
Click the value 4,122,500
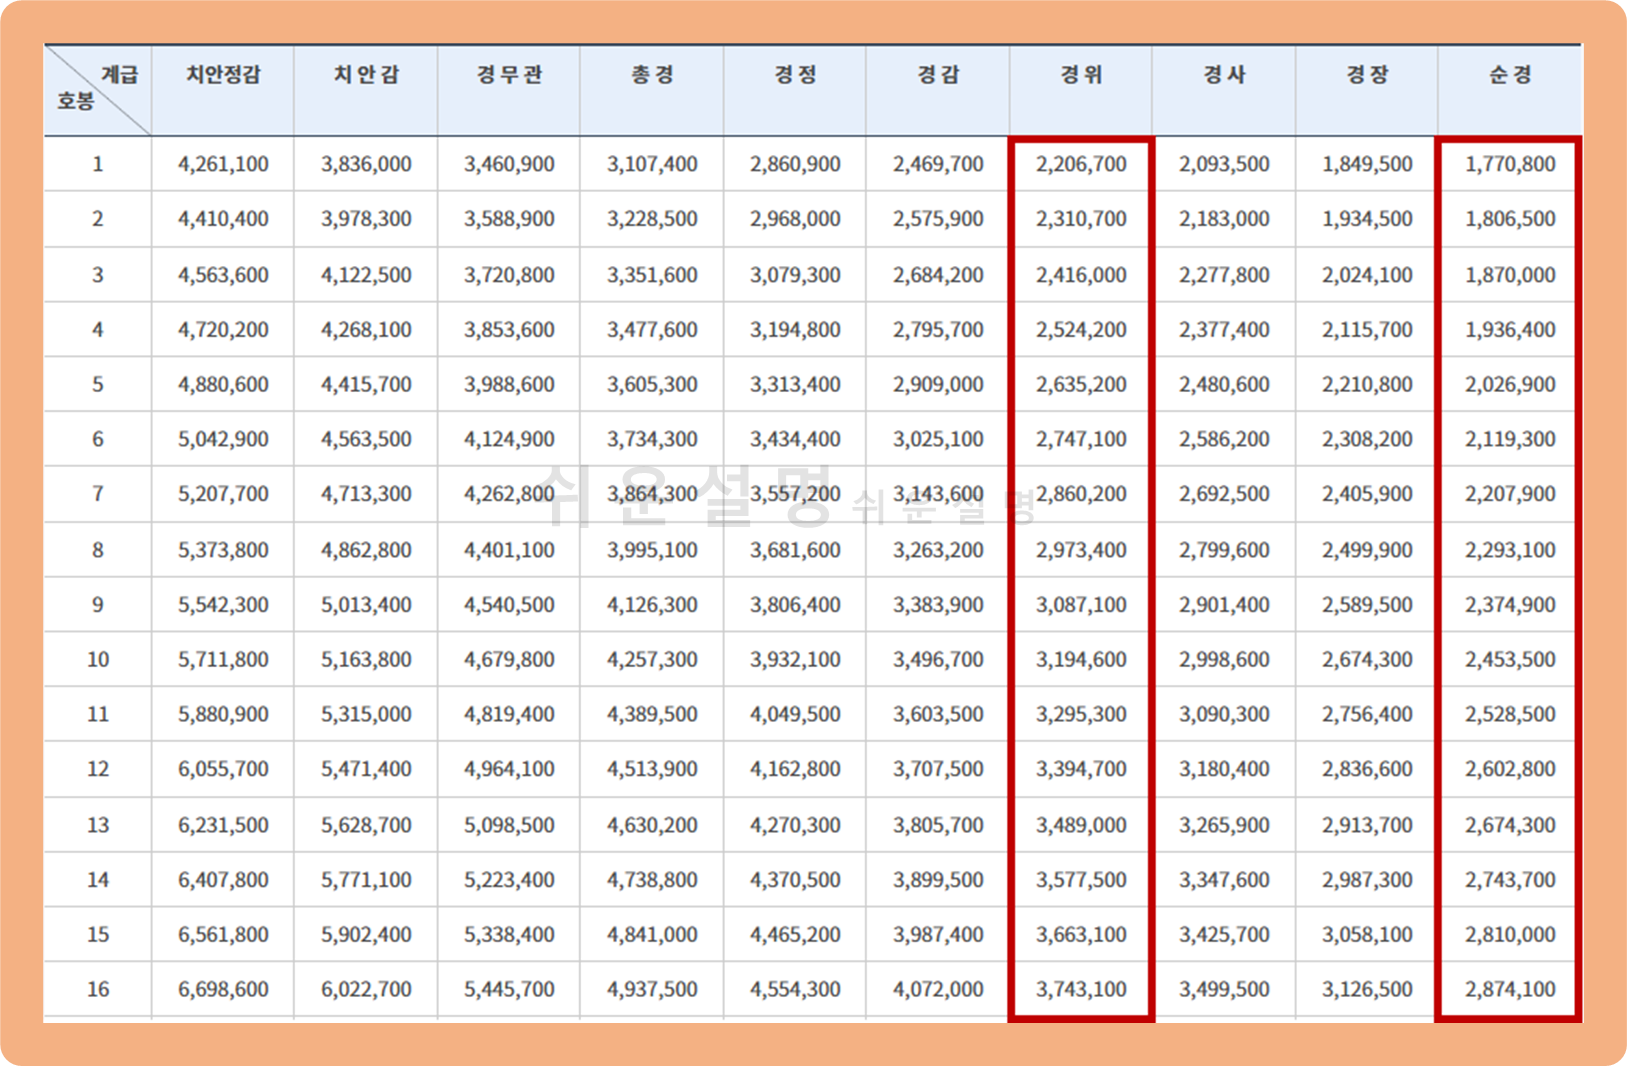pos(366,275)
